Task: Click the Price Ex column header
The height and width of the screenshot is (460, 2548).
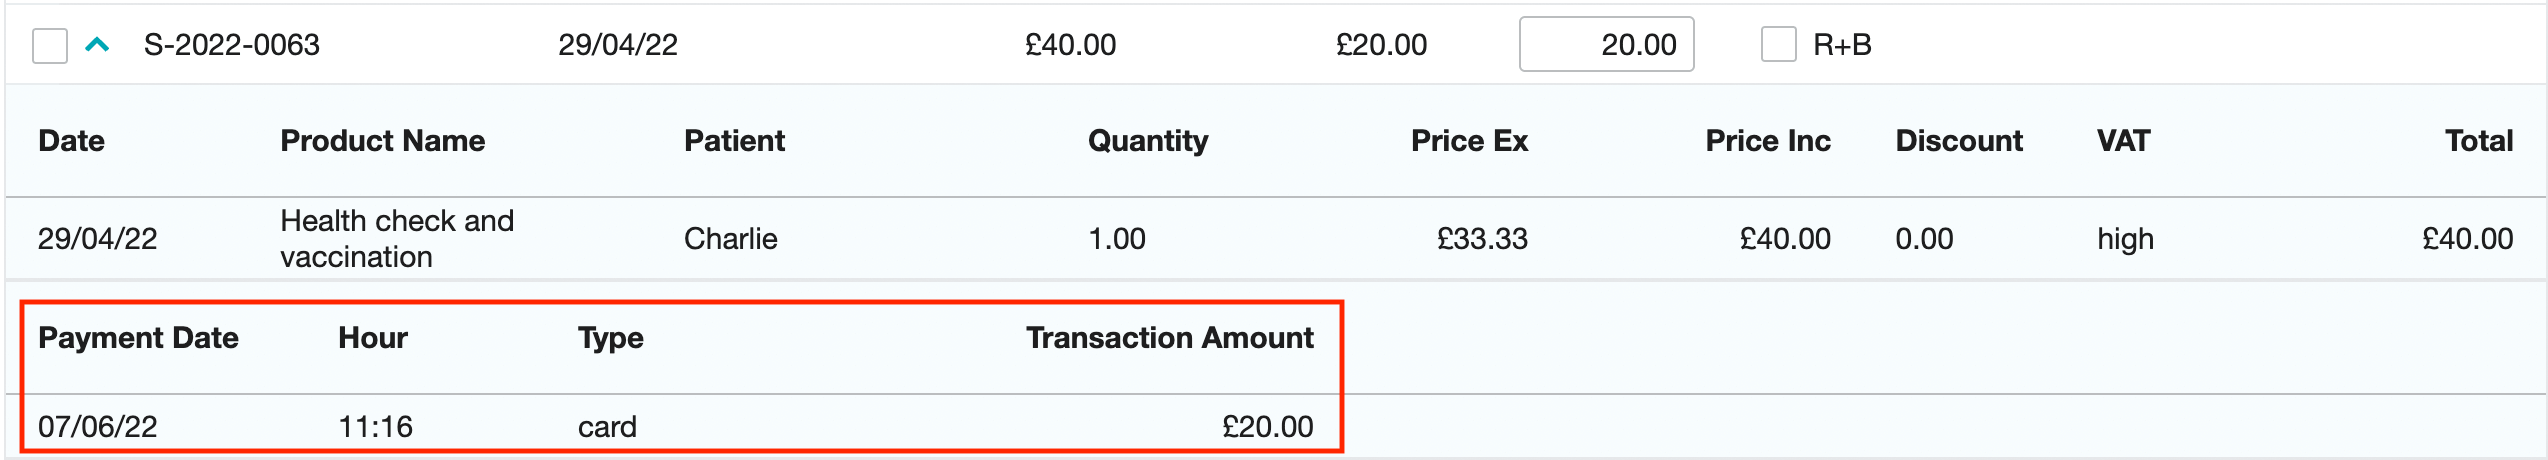Action: 1469,141
